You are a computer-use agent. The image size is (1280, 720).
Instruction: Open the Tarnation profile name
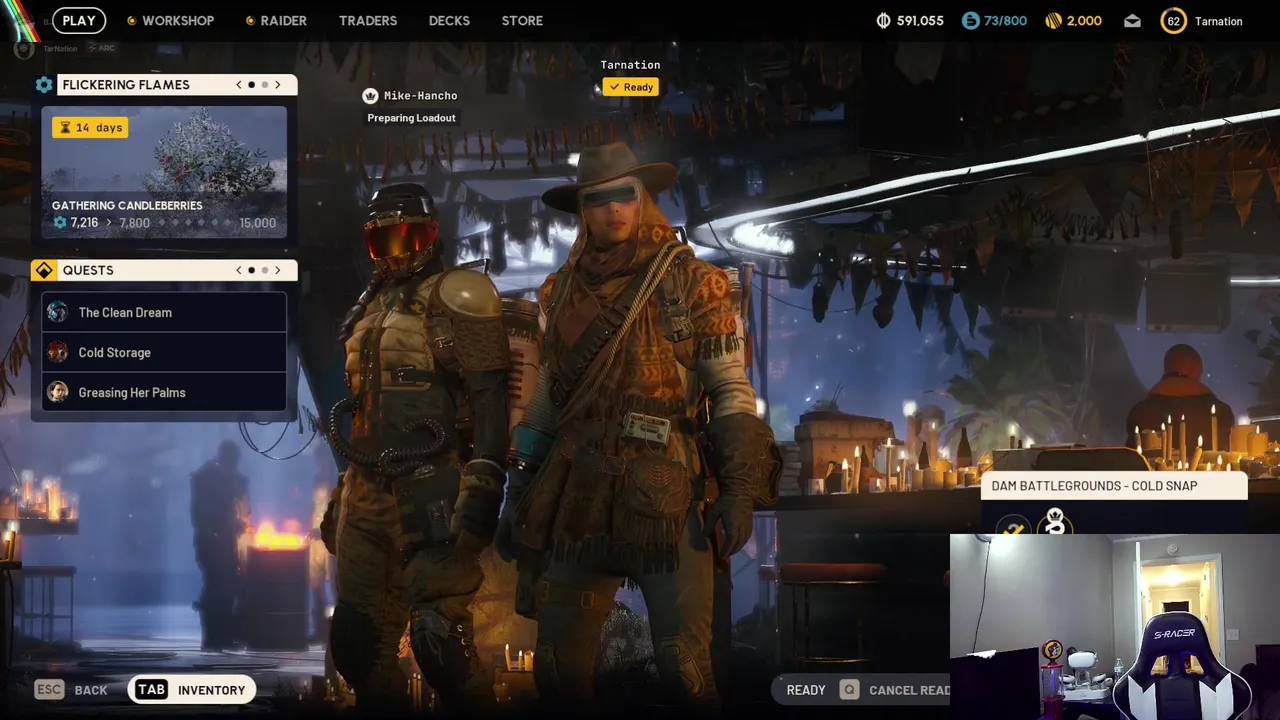click(1218, 21)
